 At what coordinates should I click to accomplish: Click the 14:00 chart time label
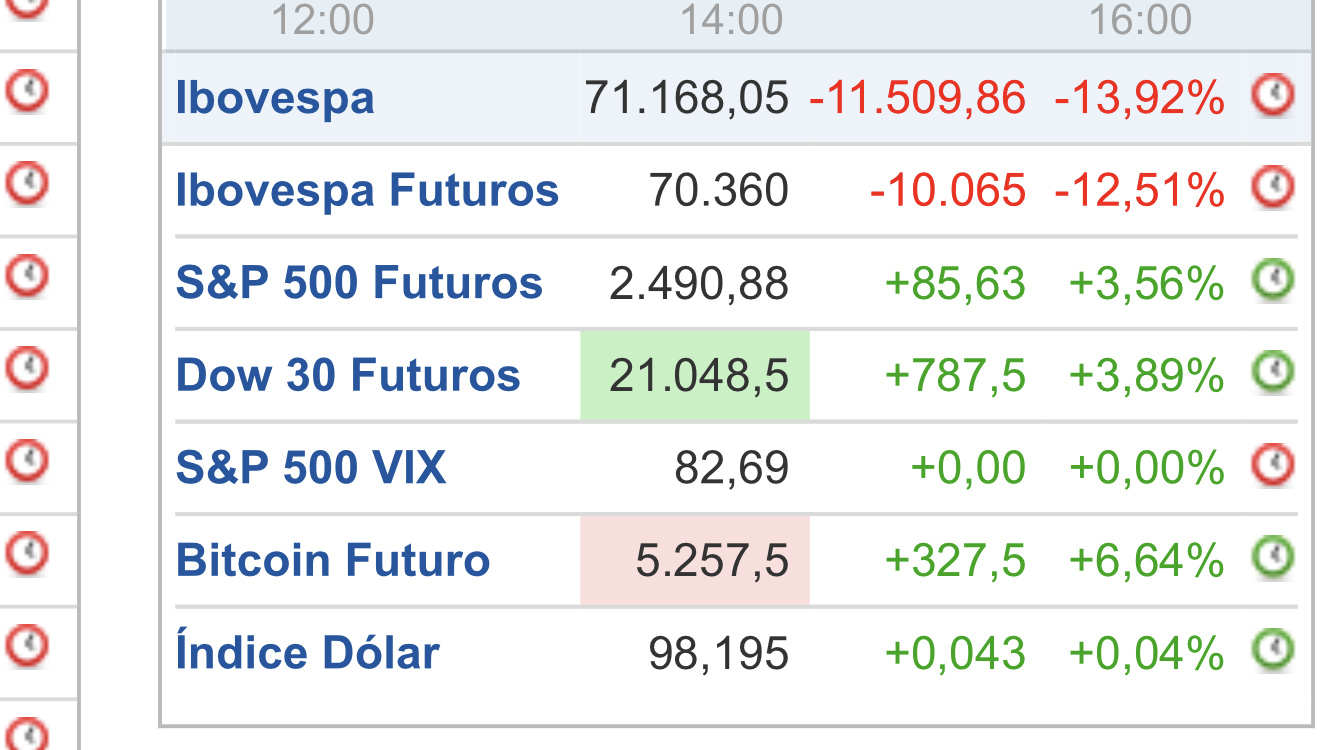tap(732, 20)
